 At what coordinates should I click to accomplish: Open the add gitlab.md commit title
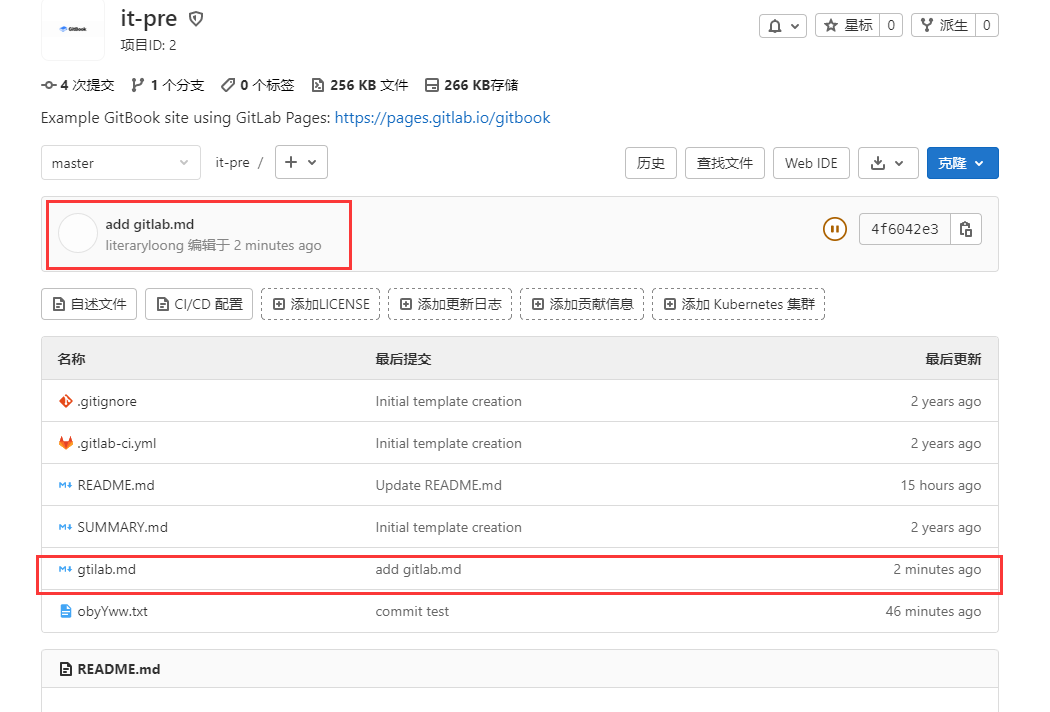[x=149, y=224]
